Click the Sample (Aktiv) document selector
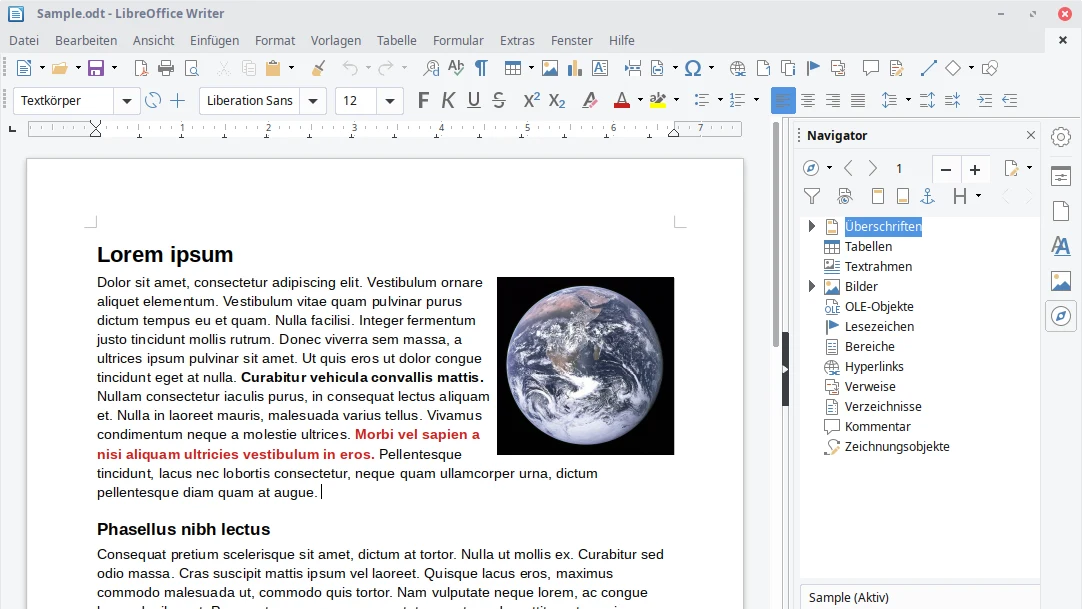 click(920, 597)
